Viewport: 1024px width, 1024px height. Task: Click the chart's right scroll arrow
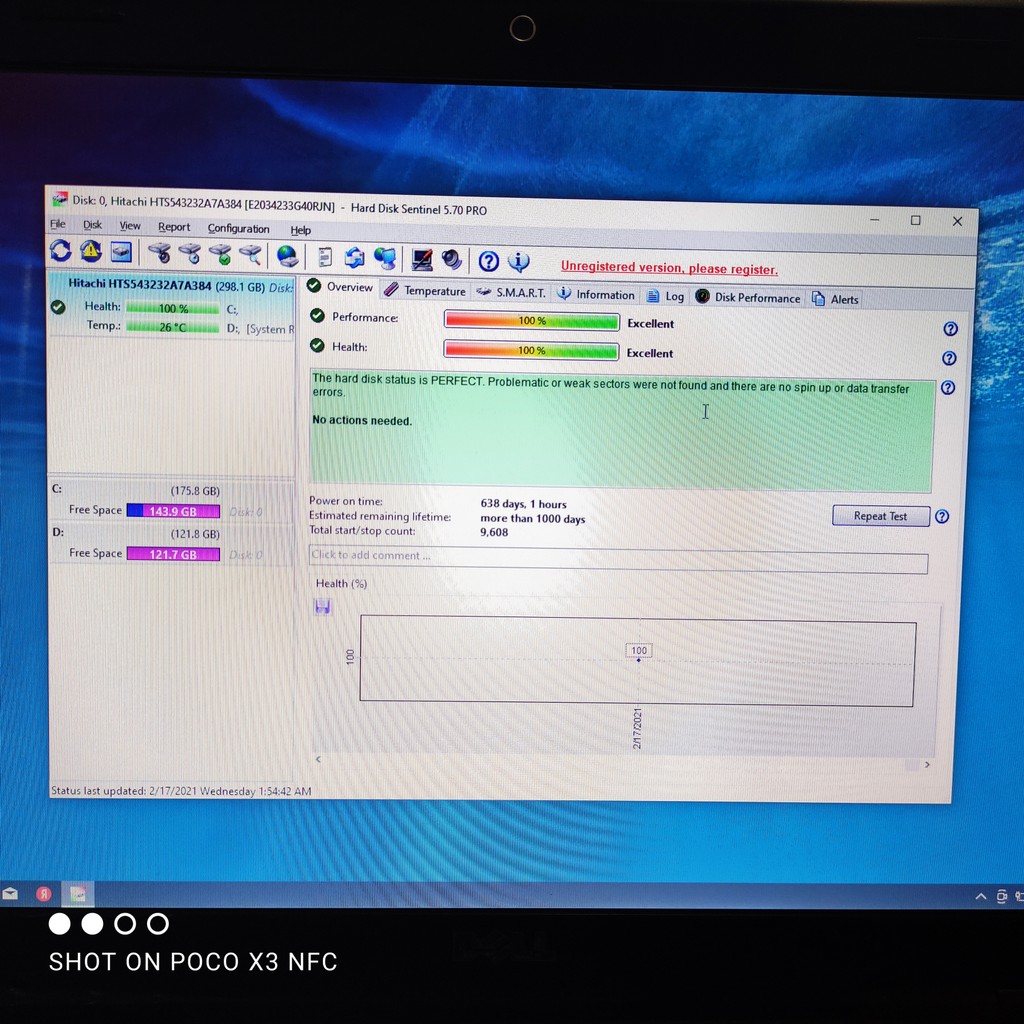point(927,764)
